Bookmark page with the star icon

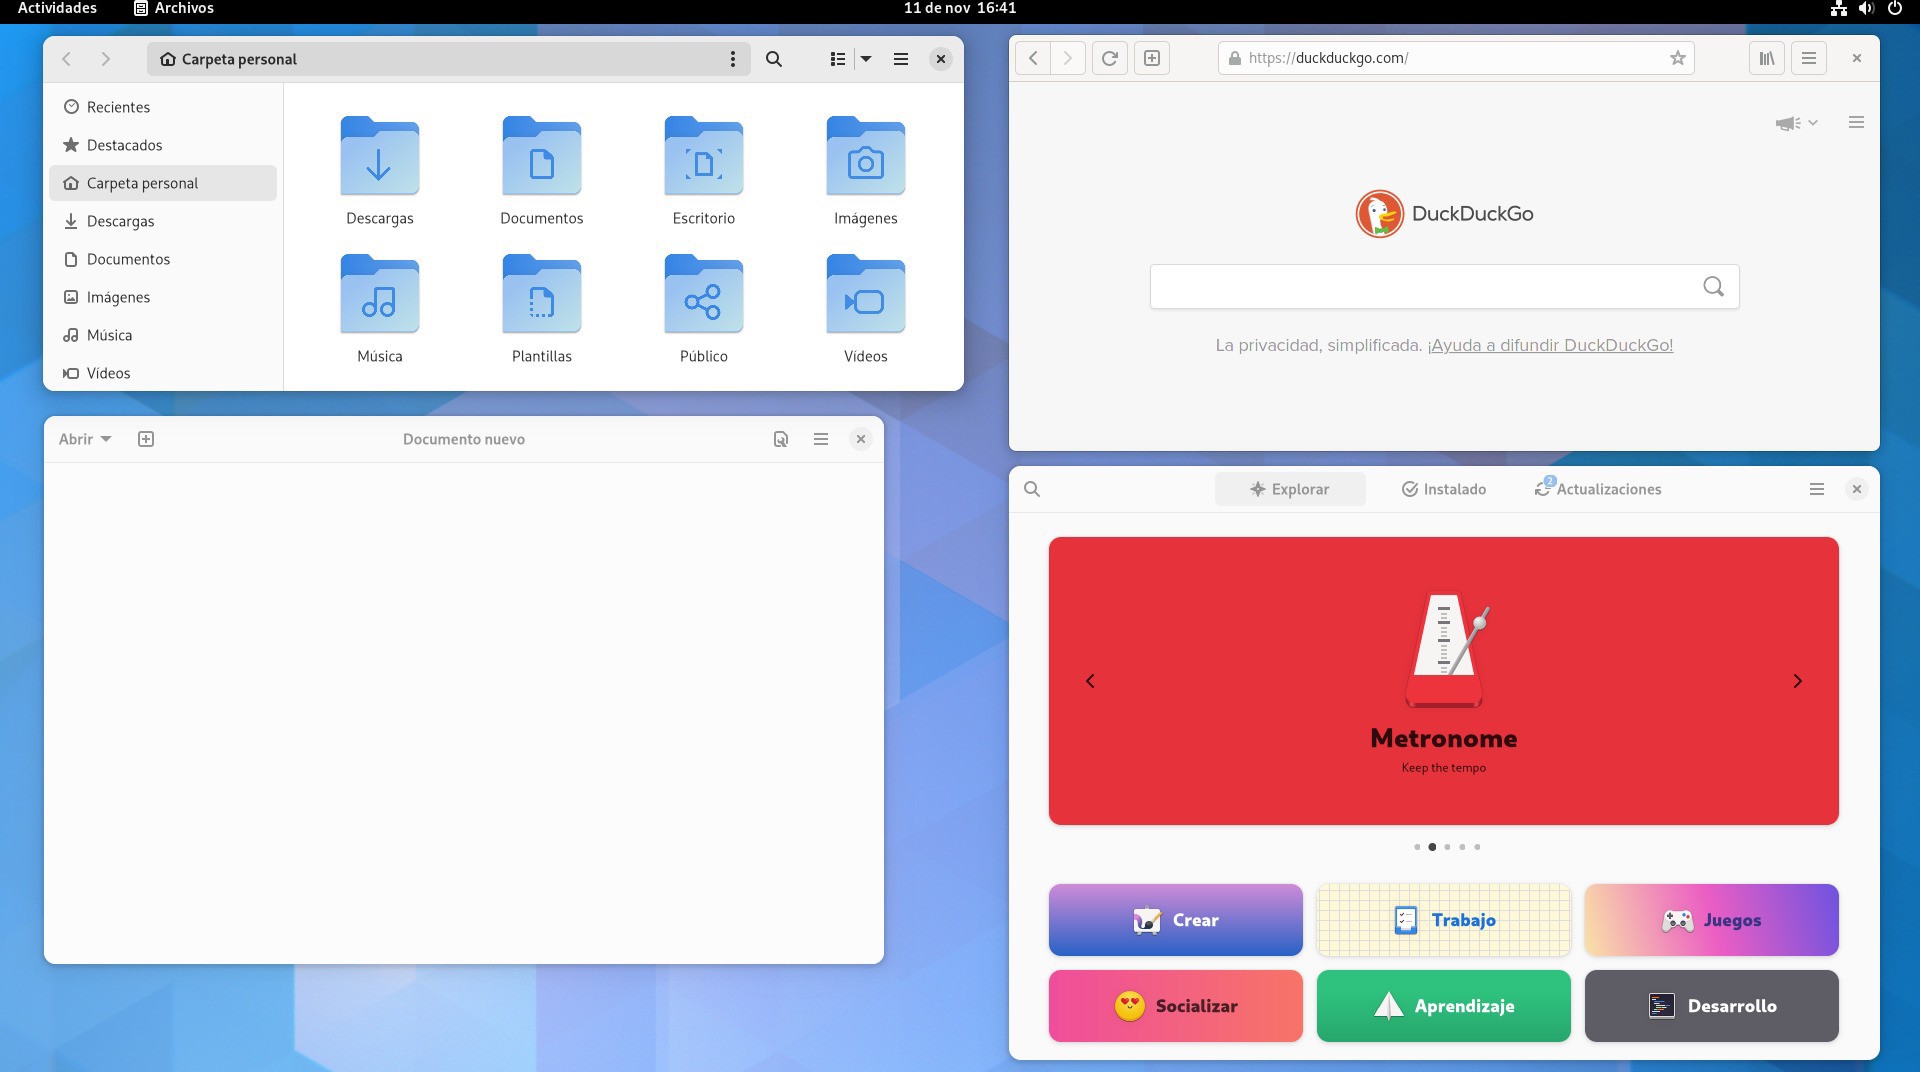coord(1677,58)
